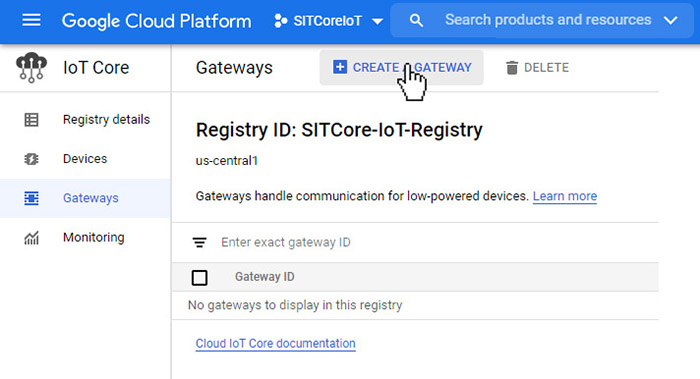Open Cloud IoT Core documentation link
This screenshot has width=700, height=379.
point(275,344)
